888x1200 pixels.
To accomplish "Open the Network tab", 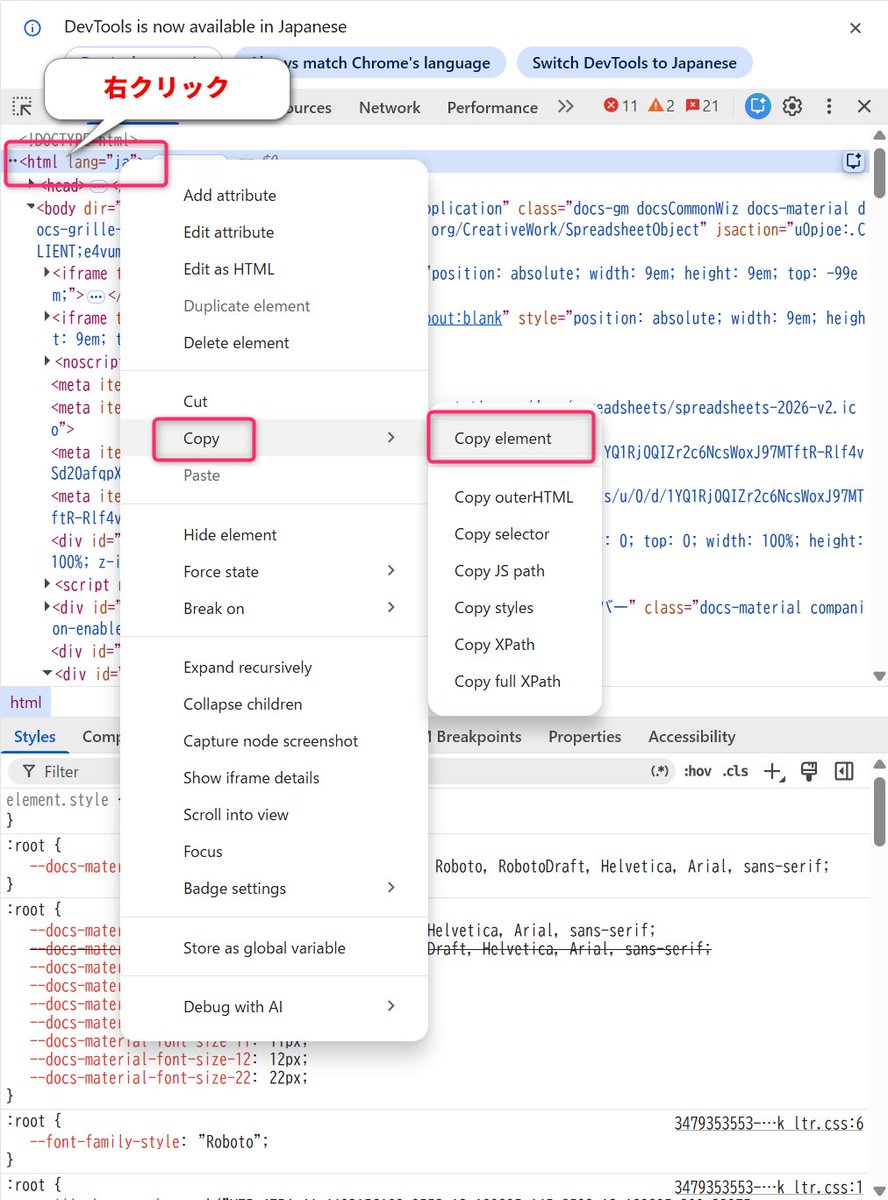I will 390,107.
